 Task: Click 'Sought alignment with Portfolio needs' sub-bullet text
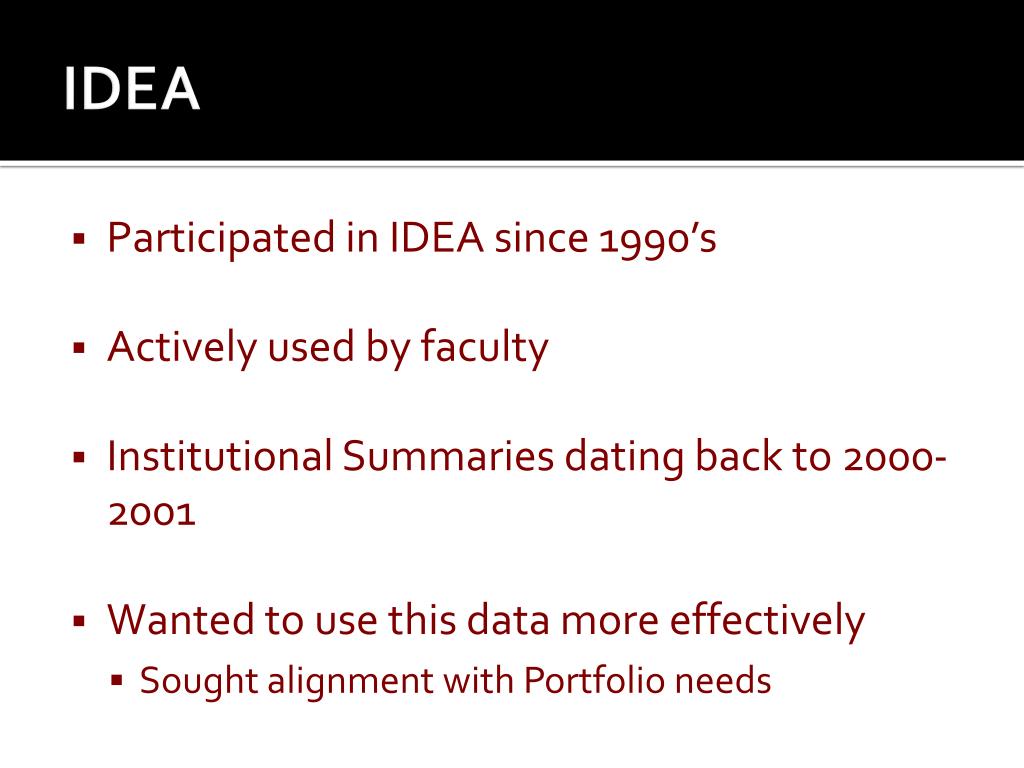point(455,681)
